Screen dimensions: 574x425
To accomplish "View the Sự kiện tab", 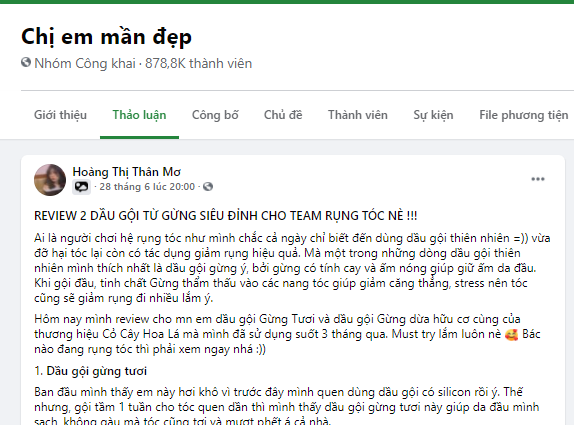I will [433, 115].
